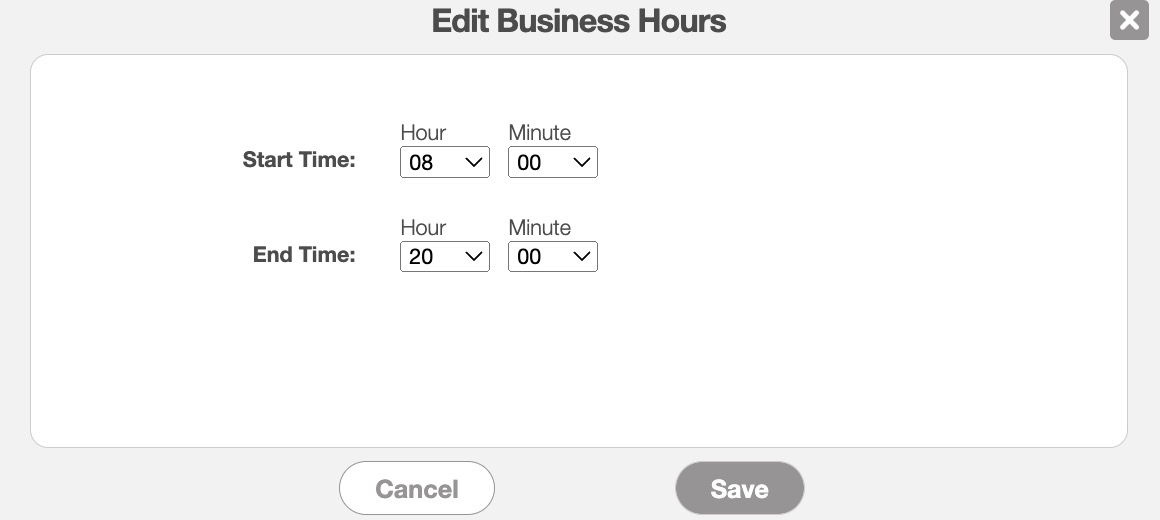Click the chevron arrow beside End hour 20
1160x520 pixels.
click(474, 257)
